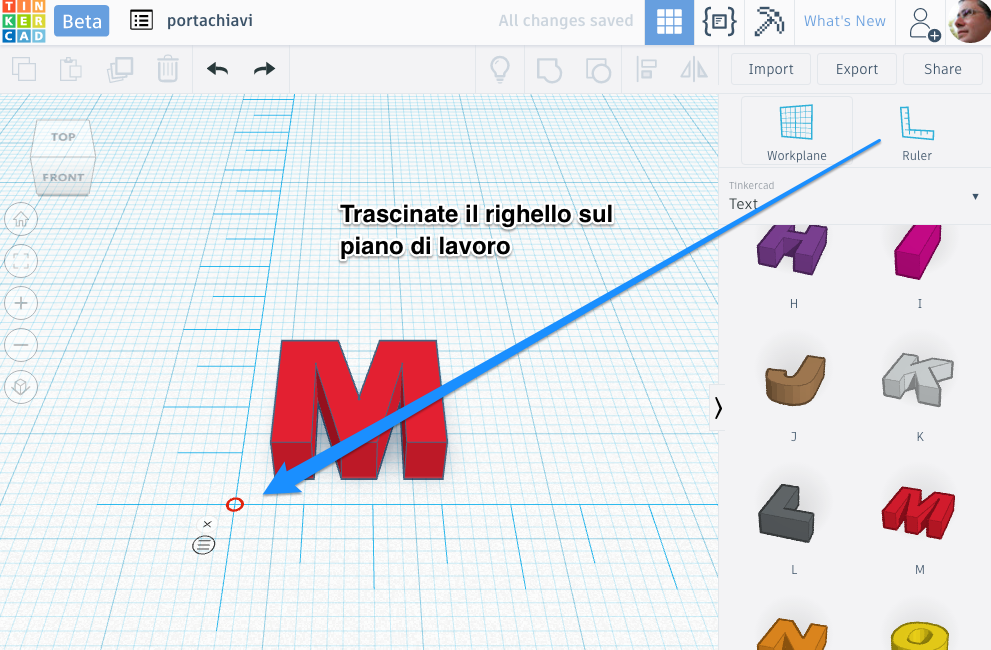This screenshot has height=650, width=991.
Task: Open the Text shapes category dropdown
Action: click(x=855, y=197)
